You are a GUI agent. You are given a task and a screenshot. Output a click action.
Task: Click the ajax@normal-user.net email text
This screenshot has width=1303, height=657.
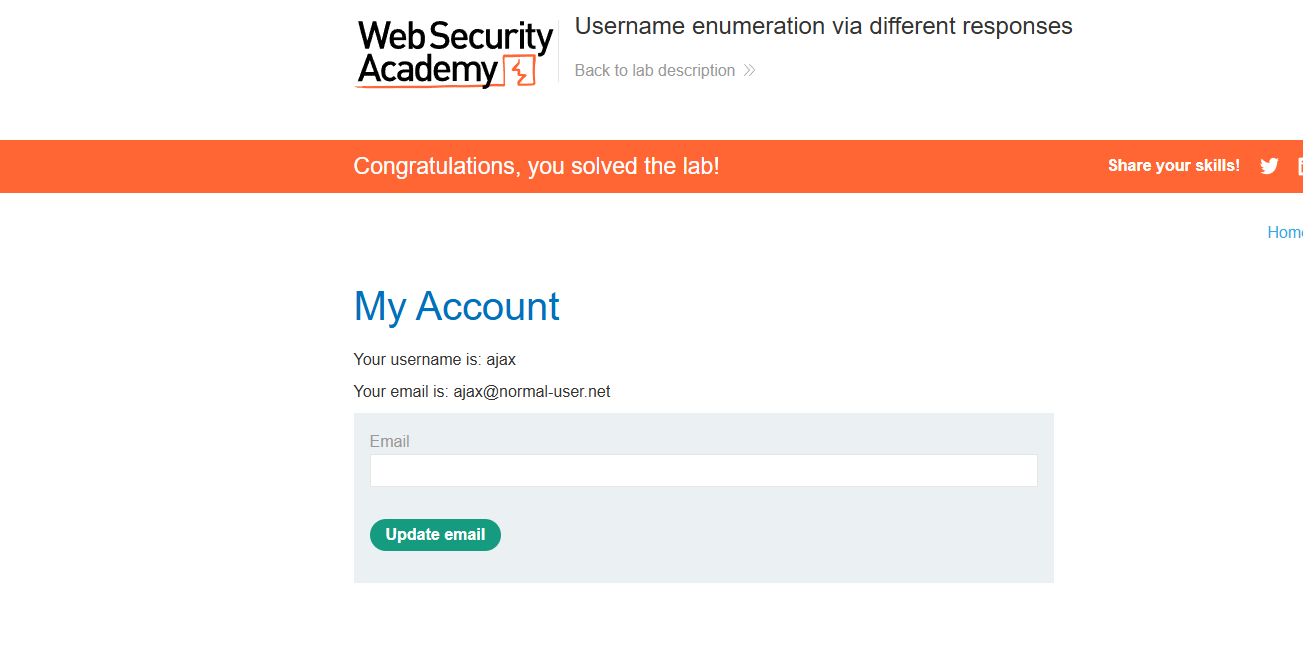(x=531, y=392)
